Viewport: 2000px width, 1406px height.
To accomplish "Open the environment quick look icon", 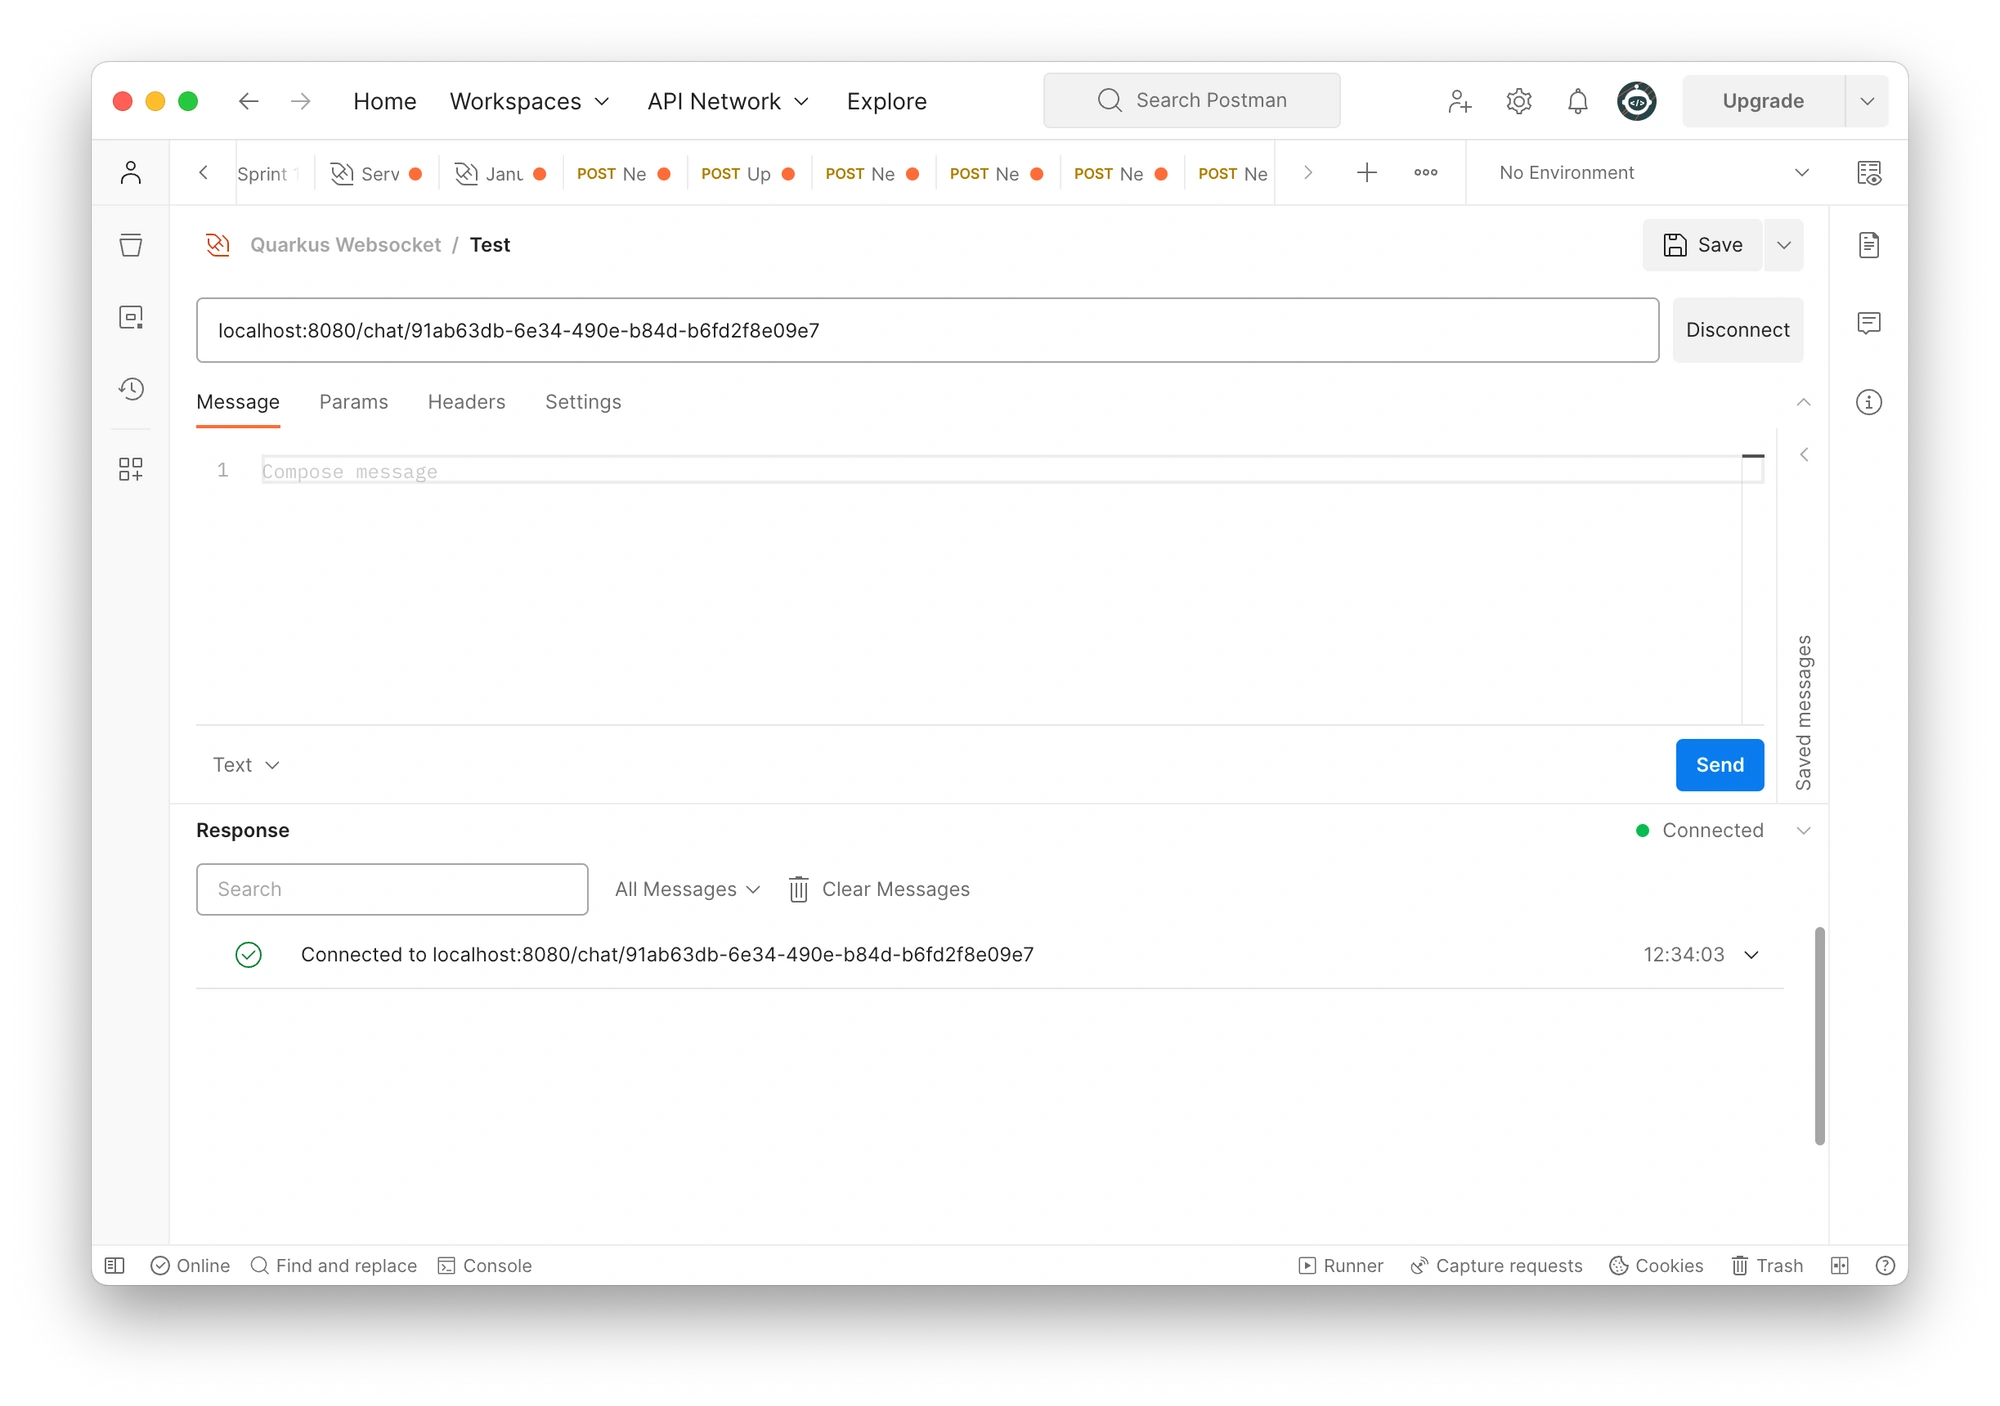I will click(1869, 173).
